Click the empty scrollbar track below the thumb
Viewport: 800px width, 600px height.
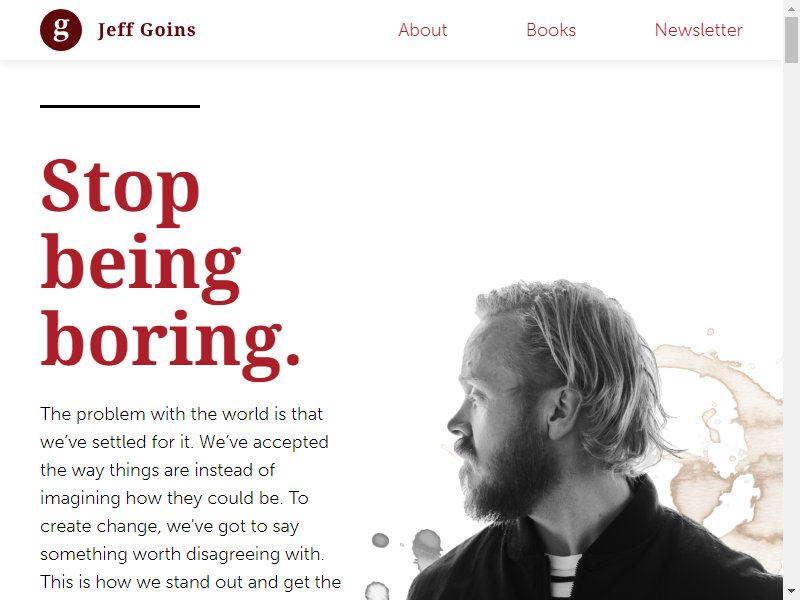[x=791, y=327]
